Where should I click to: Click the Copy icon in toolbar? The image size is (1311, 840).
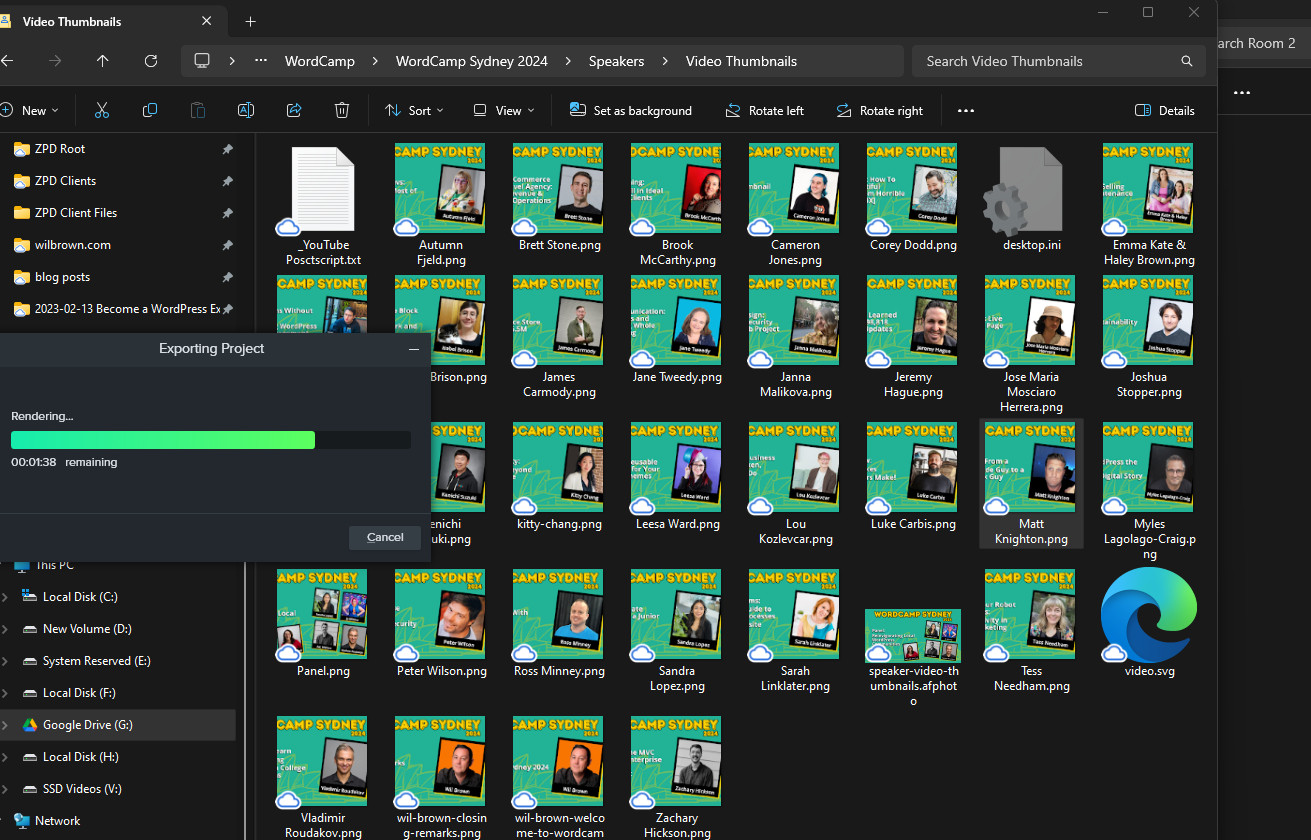click(150, 110)
